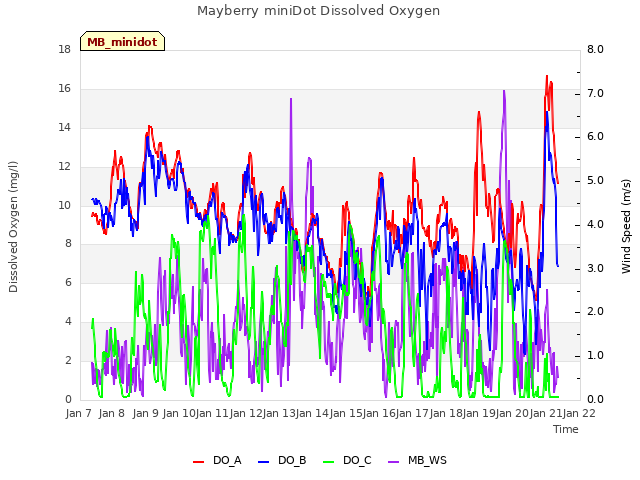The image size is (640, 480).
Task: Click the 2.0 wind speed tick label
Action: [x=595, y=312]
